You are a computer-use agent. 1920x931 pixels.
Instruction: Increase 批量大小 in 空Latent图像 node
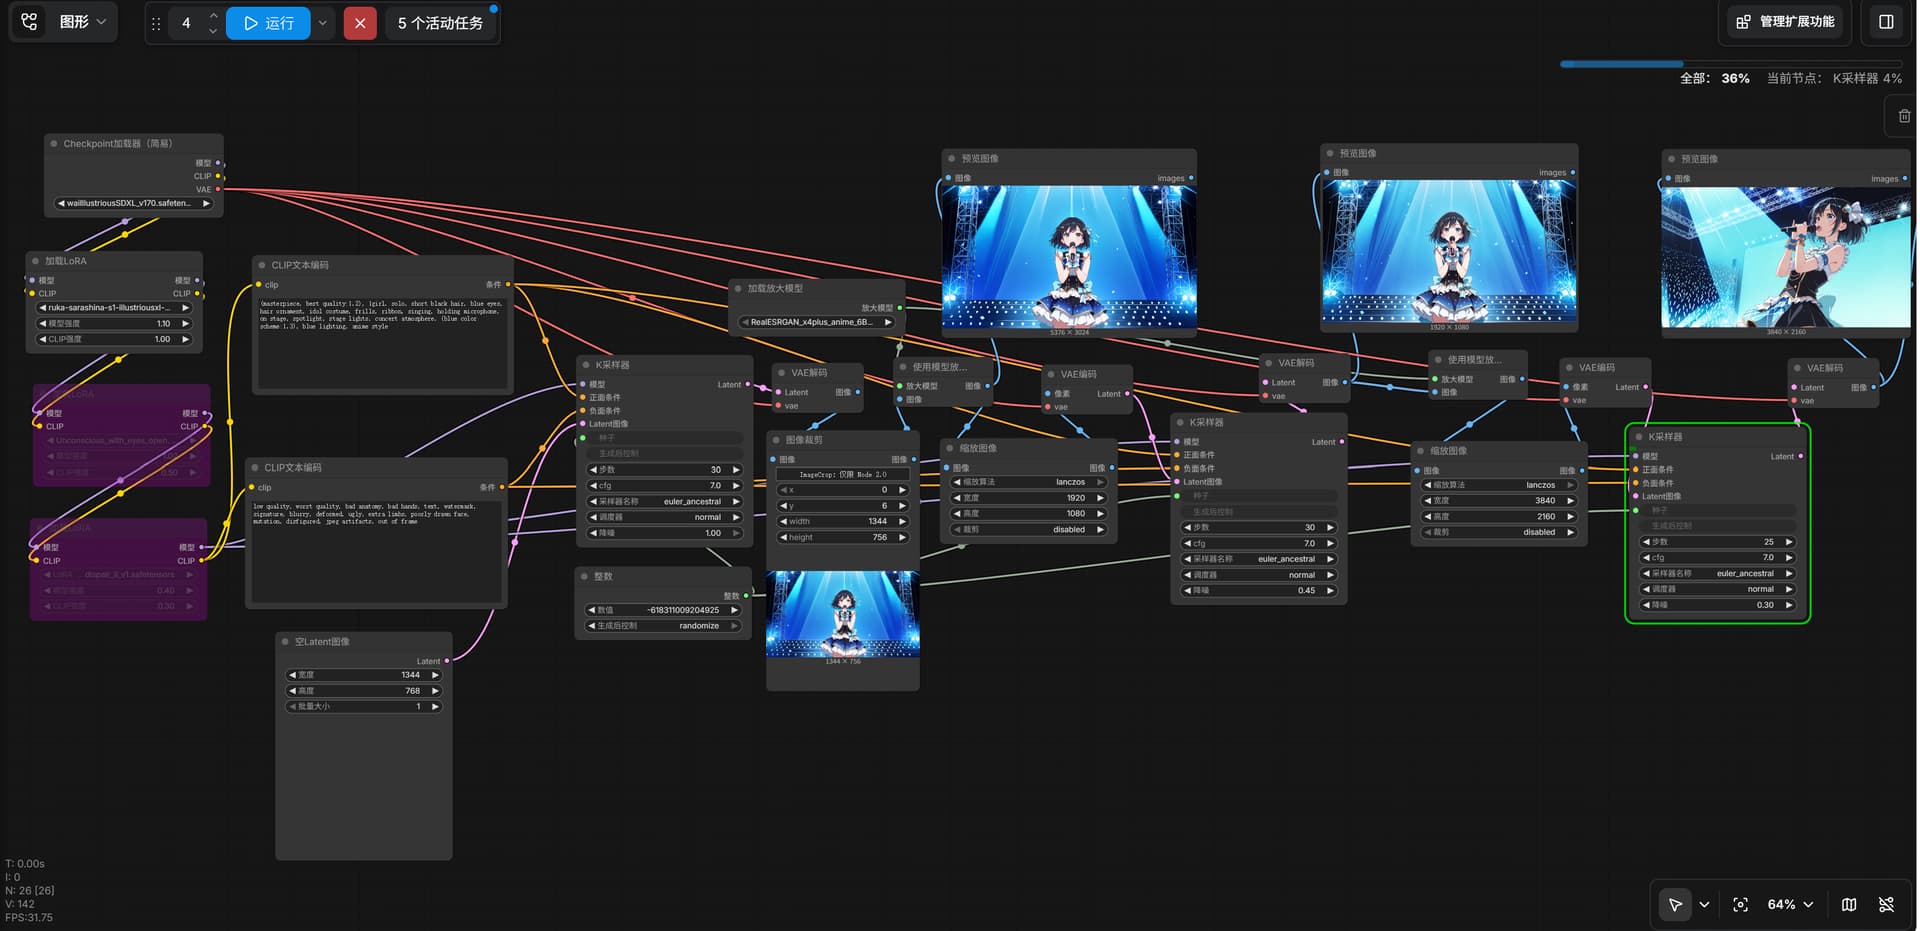435,707
